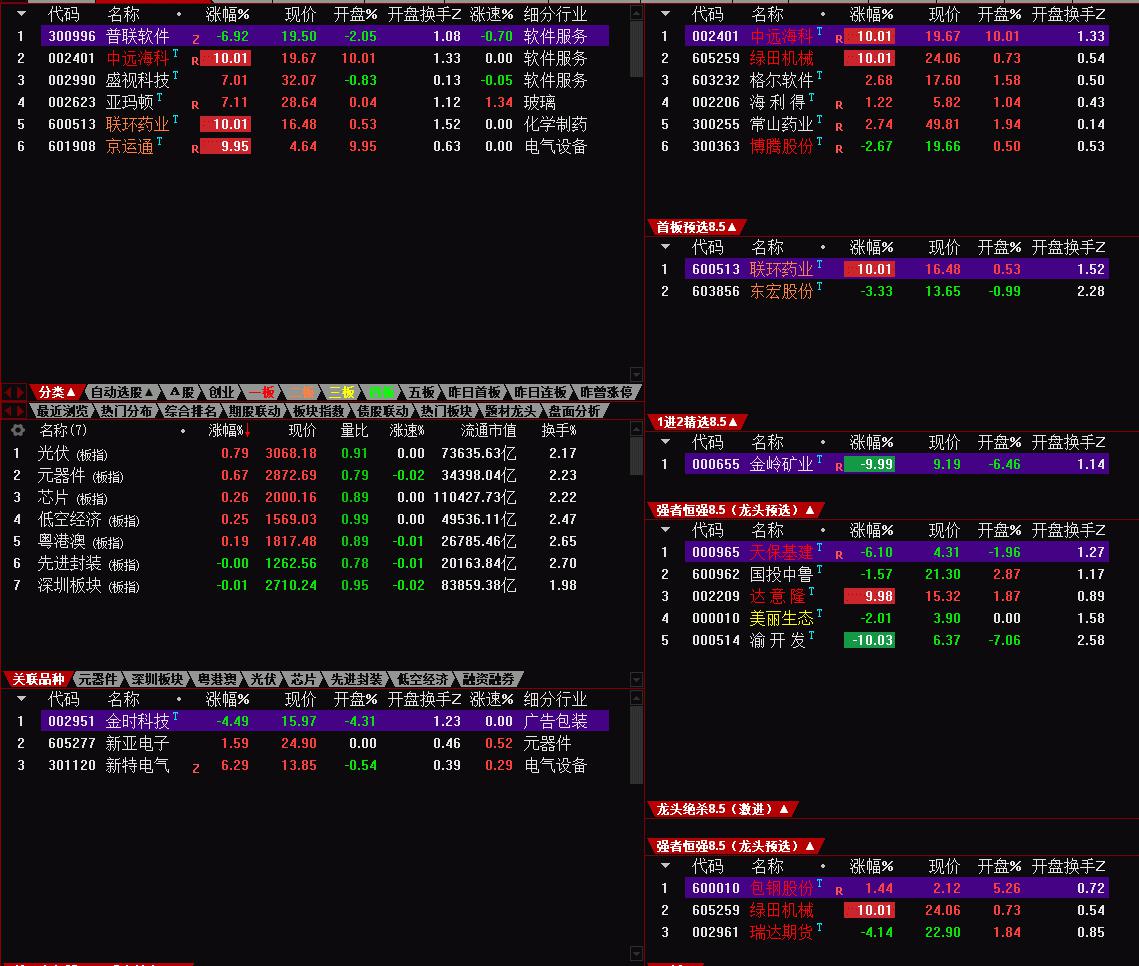Open header dropdown triangle under 1进2精选8.5
This screenshot has height=966, width=1139.
pos(665,442)
